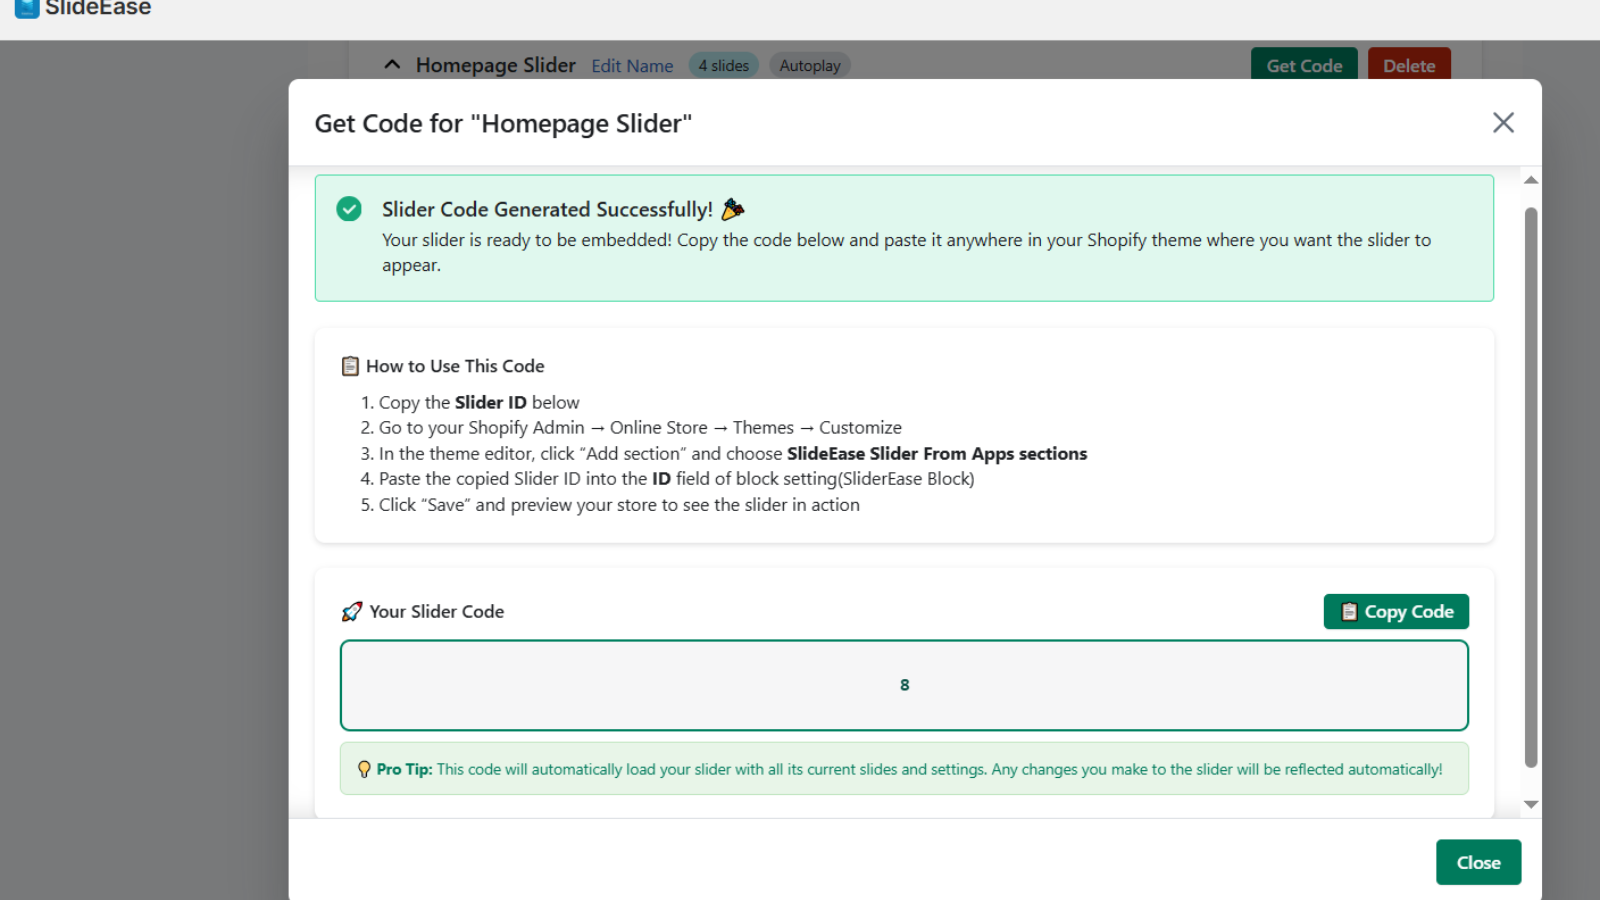1600x900 pixels.
Task: Click the dialog scrollbar down arrow
Action: point(1531,804)
